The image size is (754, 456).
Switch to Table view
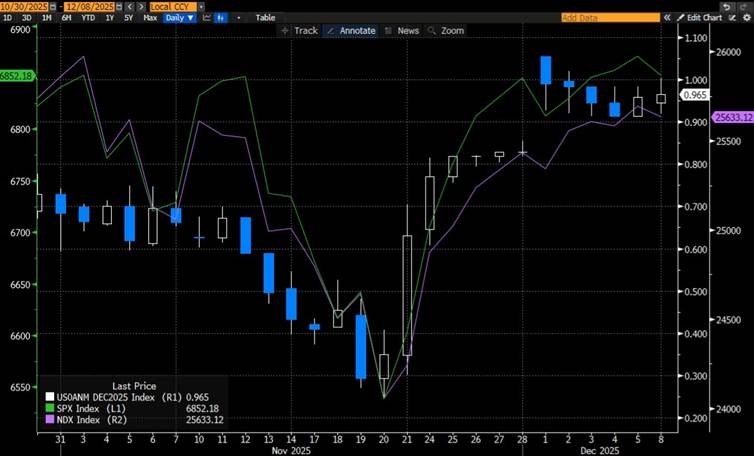coord(265,18)
